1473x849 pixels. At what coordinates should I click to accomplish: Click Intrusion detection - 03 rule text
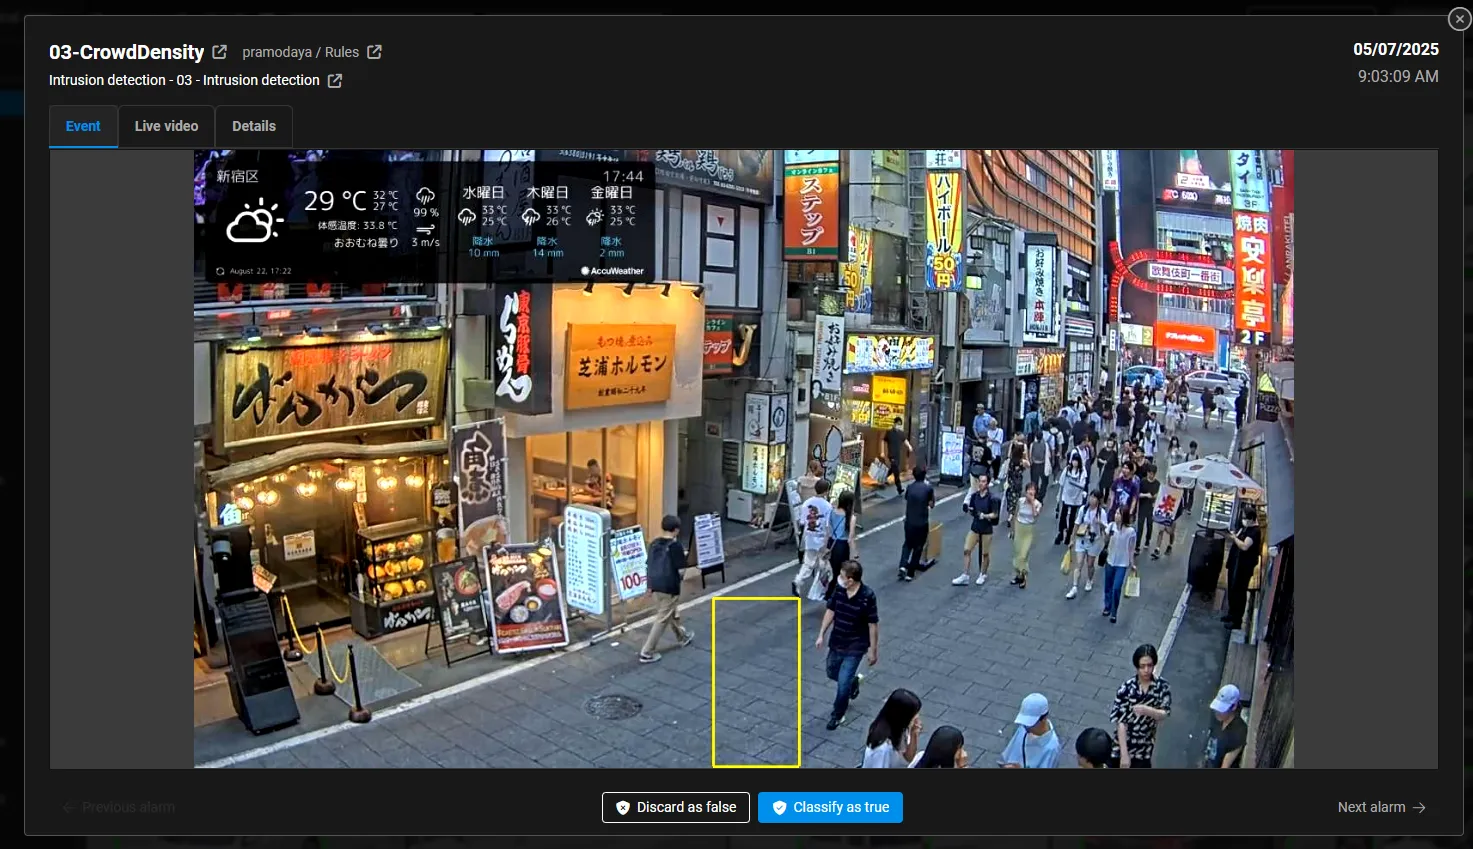click(x=184, y=80)
